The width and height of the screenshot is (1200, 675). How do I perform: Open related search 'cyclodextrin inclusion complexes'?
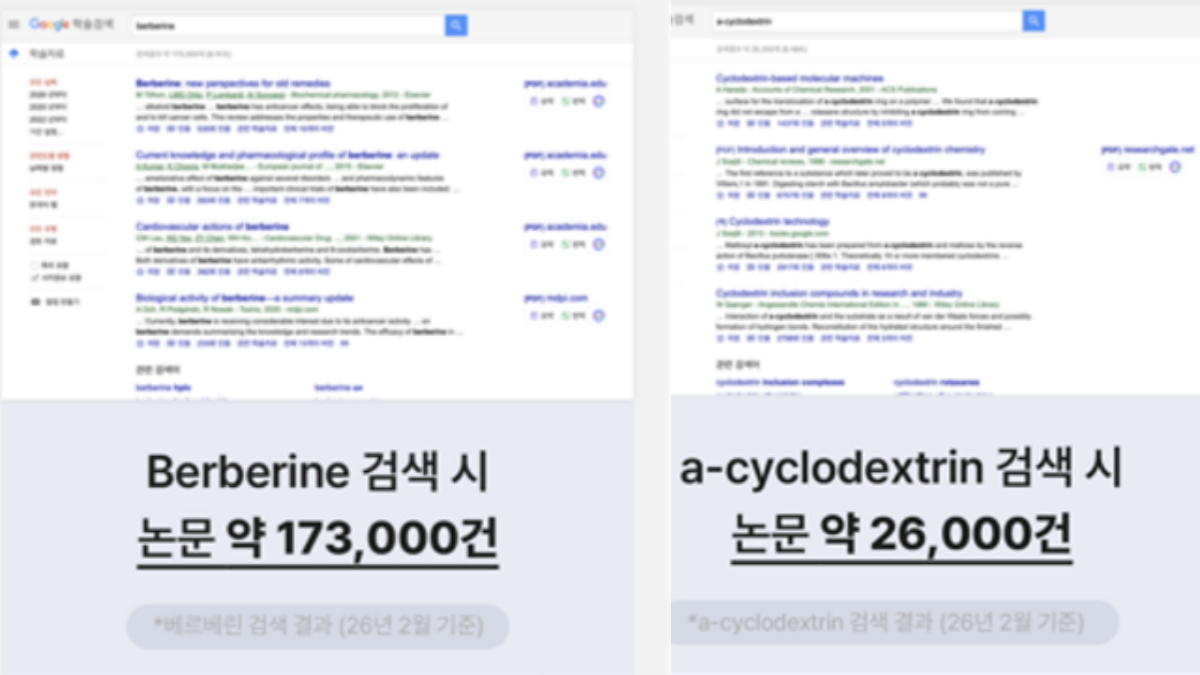point(780,382)
